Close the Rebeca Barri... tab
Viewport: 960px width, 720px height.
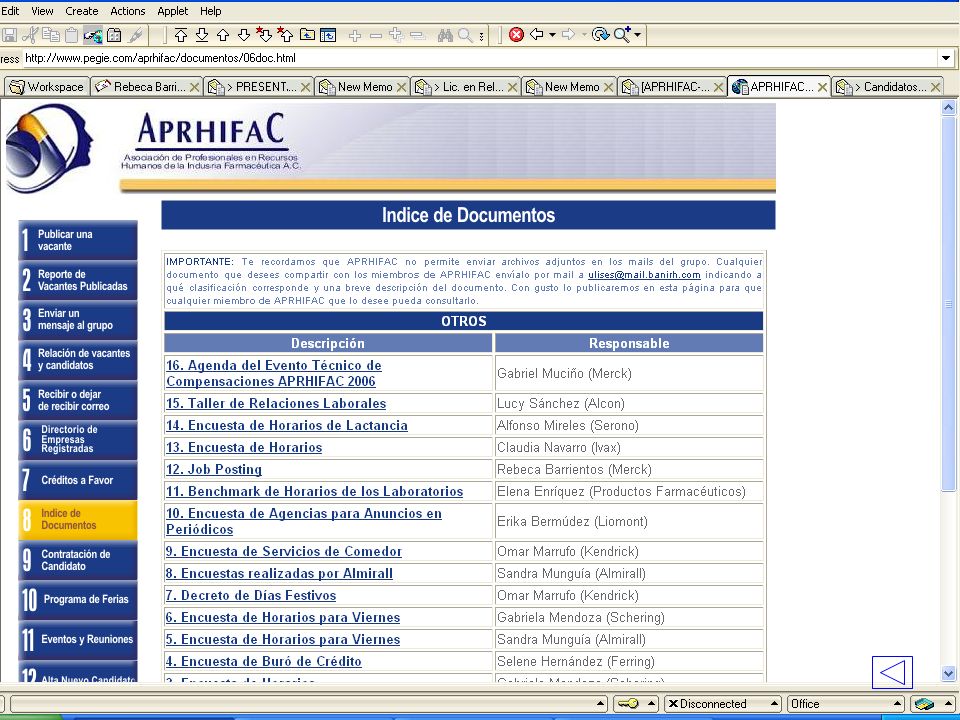point(195,87)
